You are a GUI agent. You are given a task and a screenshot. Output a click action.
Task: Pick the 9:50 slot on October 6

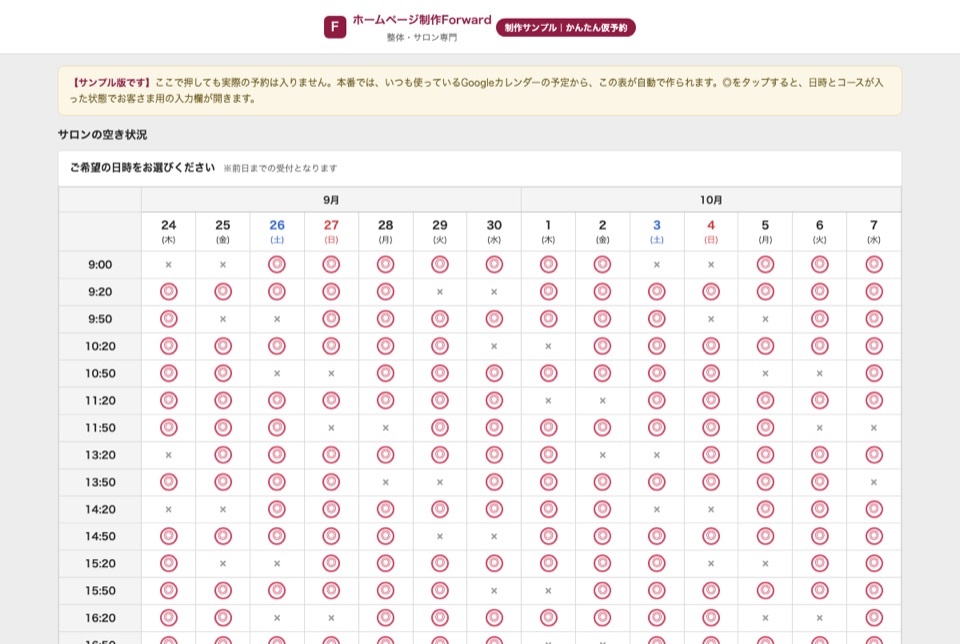coord(820,319)
